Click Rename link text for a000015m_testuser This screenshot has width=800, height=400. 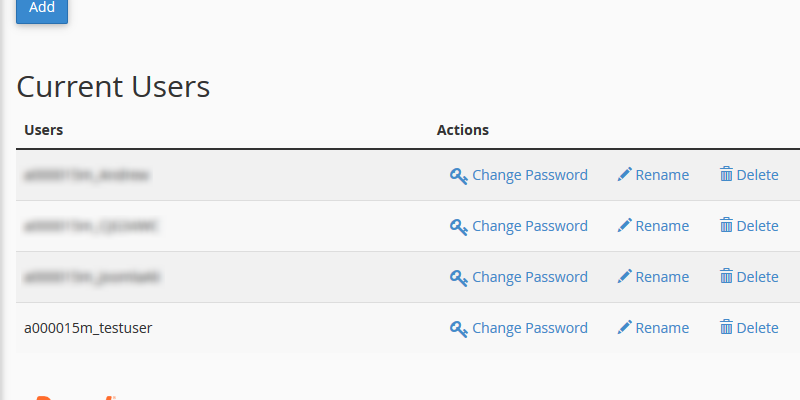(662, 327)
